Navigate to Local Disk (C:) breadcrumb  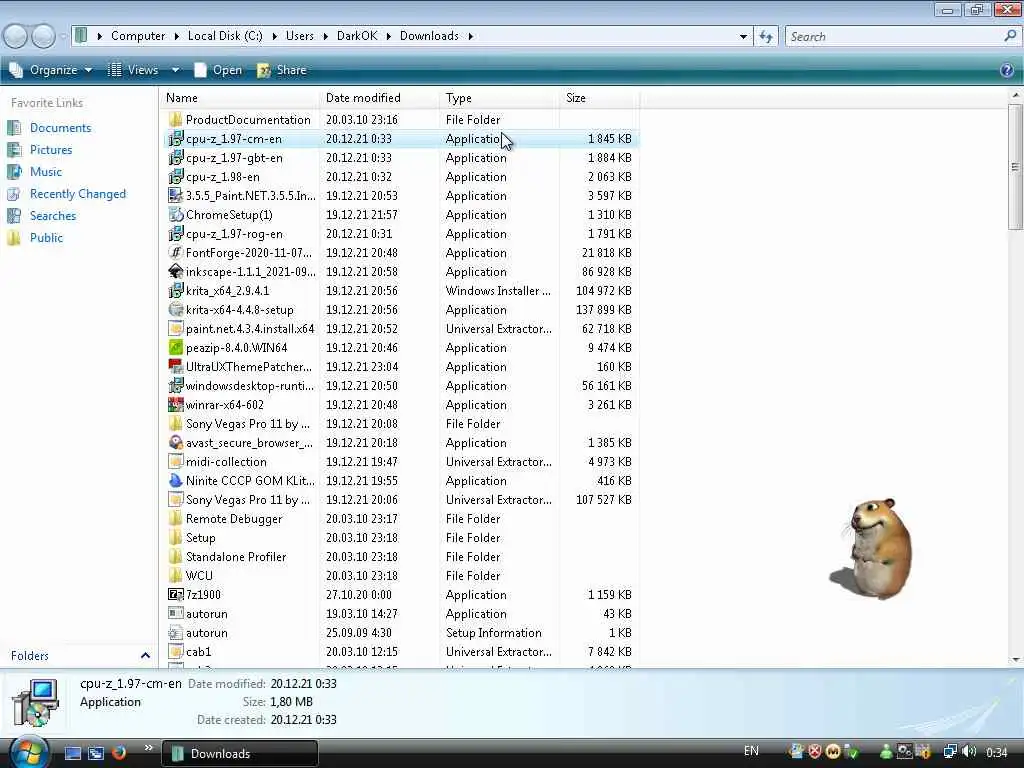[225, 36]
